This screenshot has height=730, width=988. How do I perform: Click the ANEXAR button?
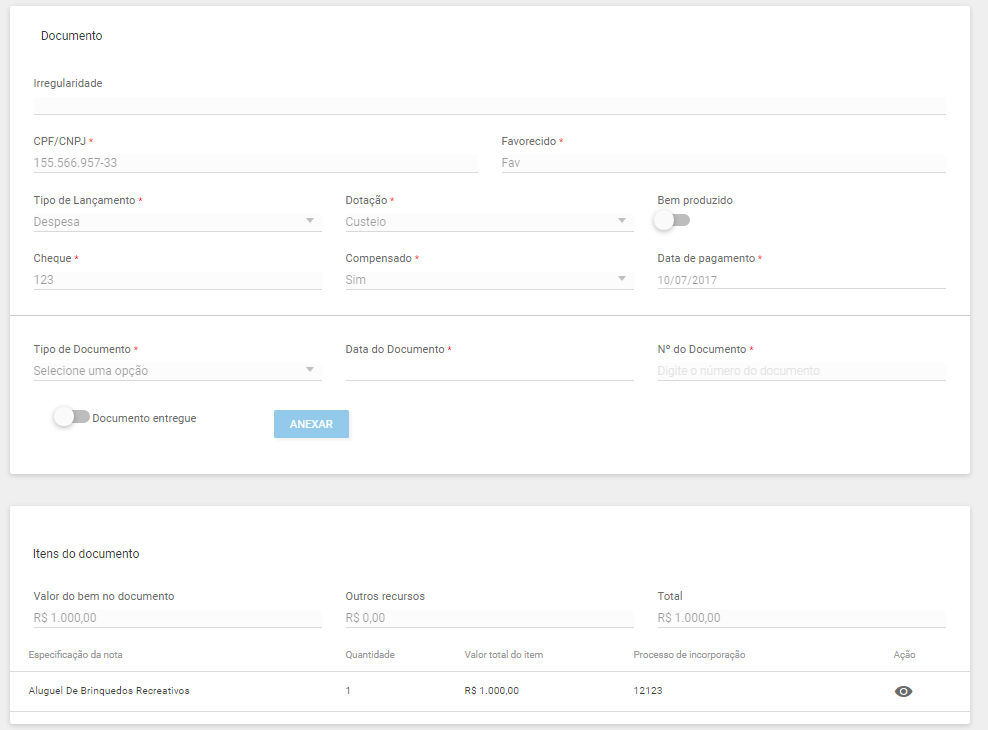click(311, 424)
